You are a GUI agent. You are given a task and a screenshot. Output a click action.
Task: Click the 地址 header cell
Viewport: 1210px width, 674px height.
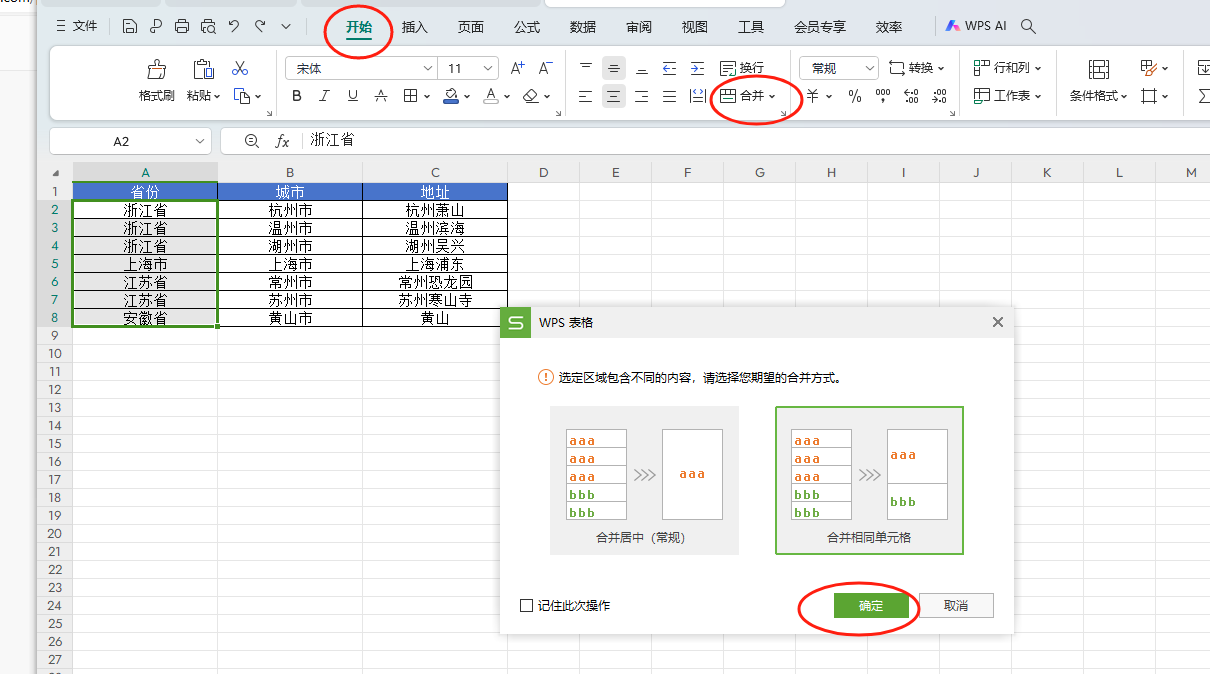point(435,191)
